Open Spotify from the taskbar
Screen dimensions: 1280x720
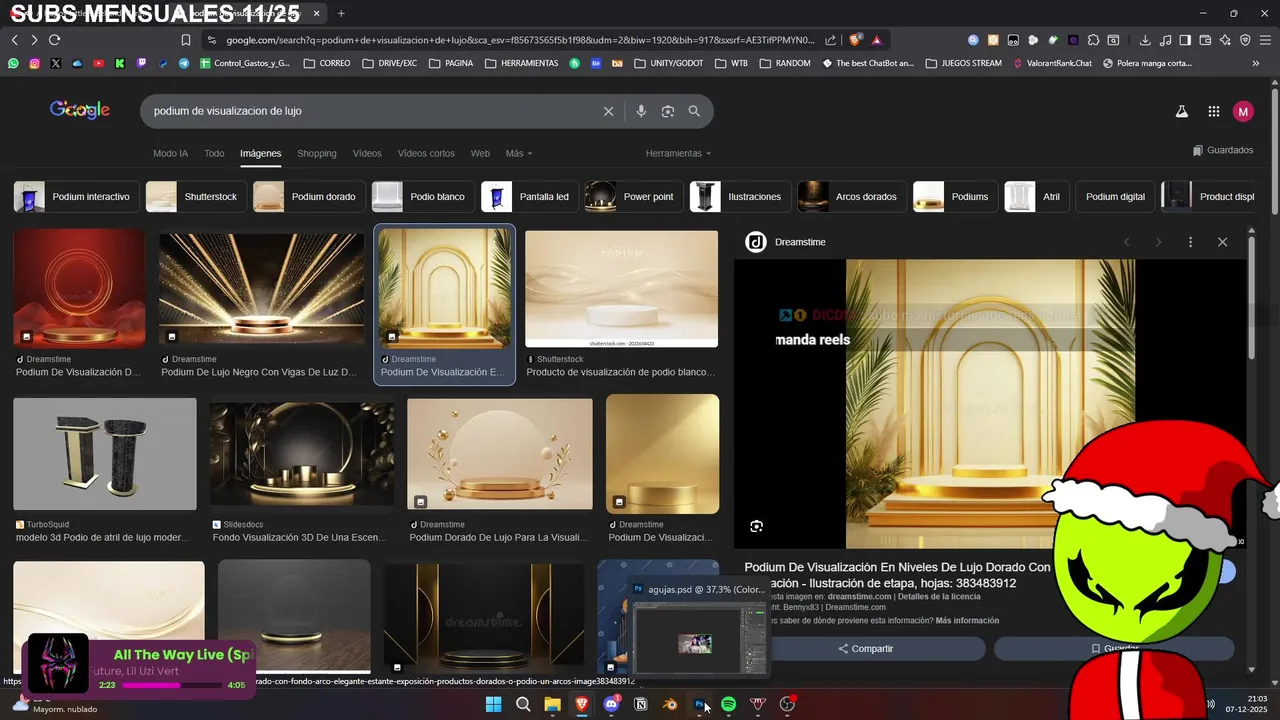click(x=729, y=704)
